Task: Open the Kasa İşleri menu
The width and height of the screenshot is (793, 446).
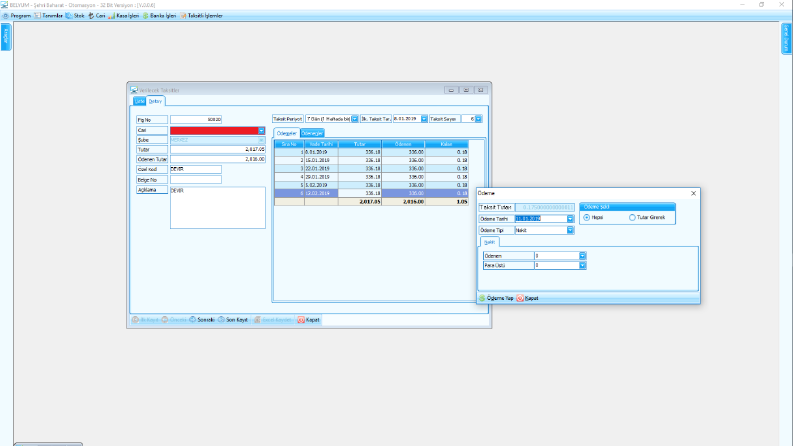Action: point(123,16)
